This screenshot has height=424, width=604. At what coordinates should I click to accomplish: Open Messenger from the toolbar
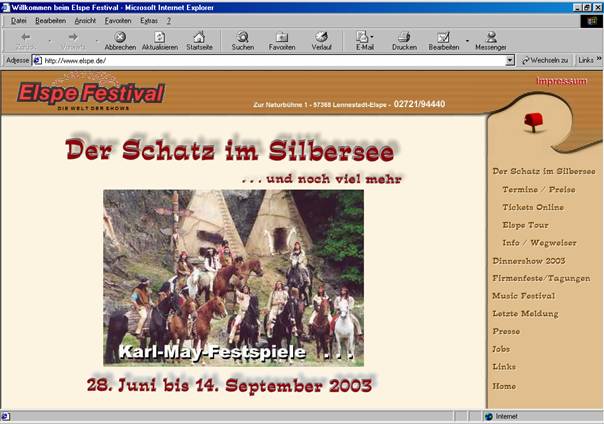pyautogui.click(x=491, y=40)
